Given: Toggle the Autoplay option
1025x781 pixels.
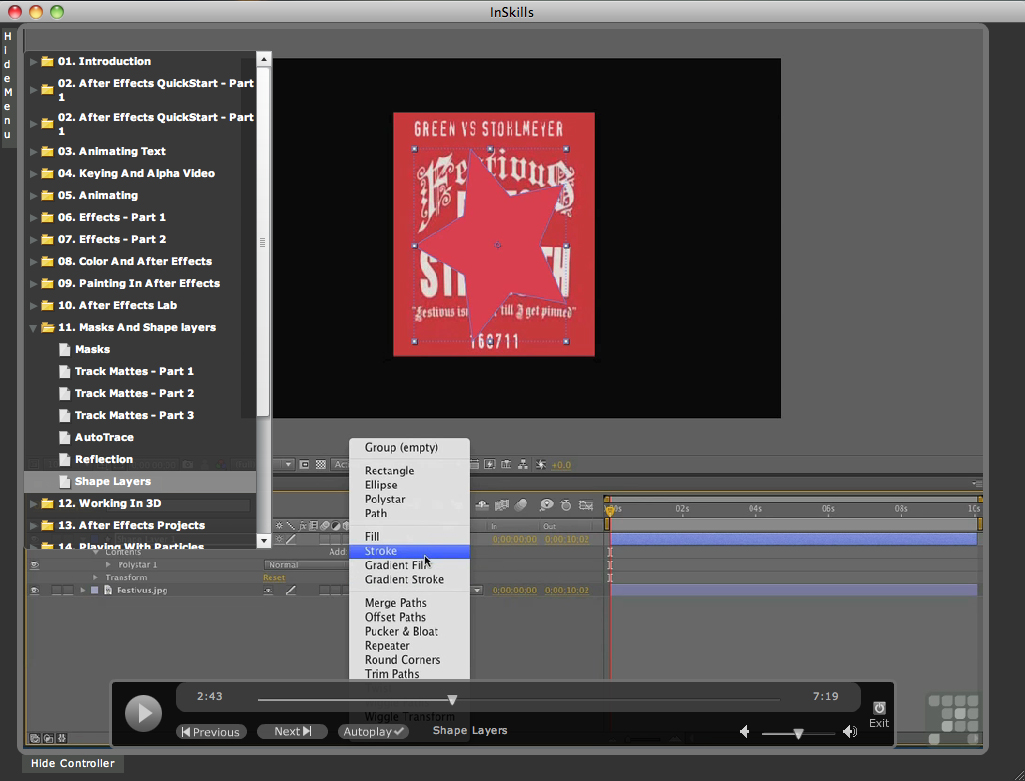Looking at the screenshot, I should point(373,731).
